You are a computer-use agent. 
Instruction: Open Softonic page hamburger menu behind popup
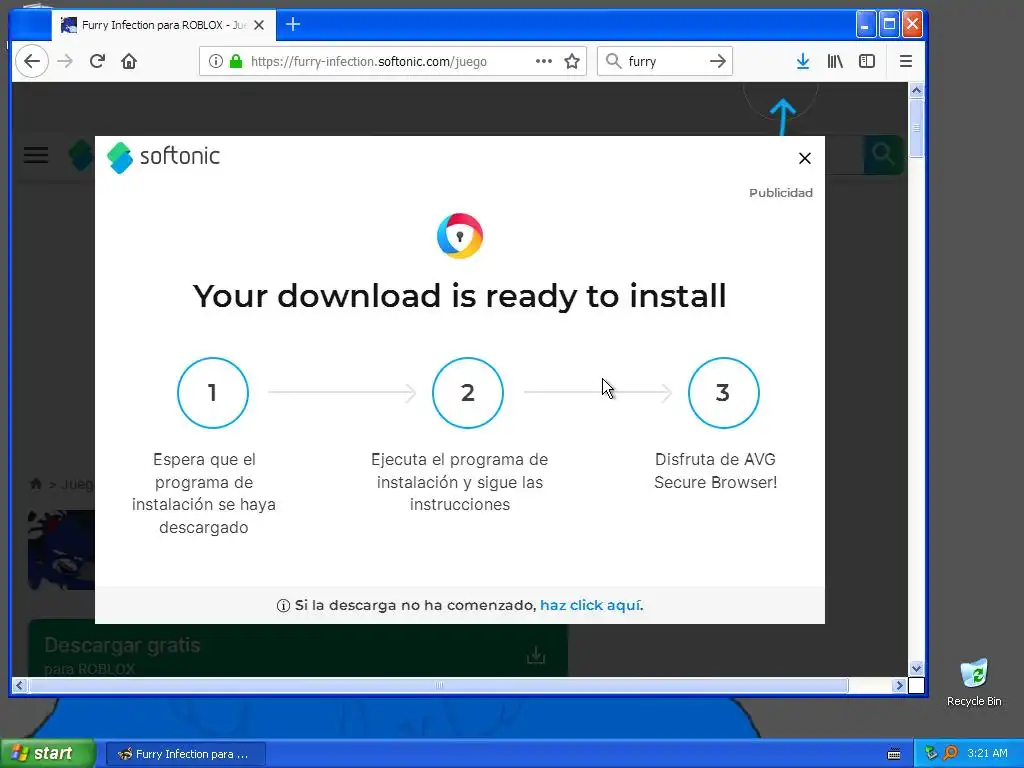[x=36, y=155]
